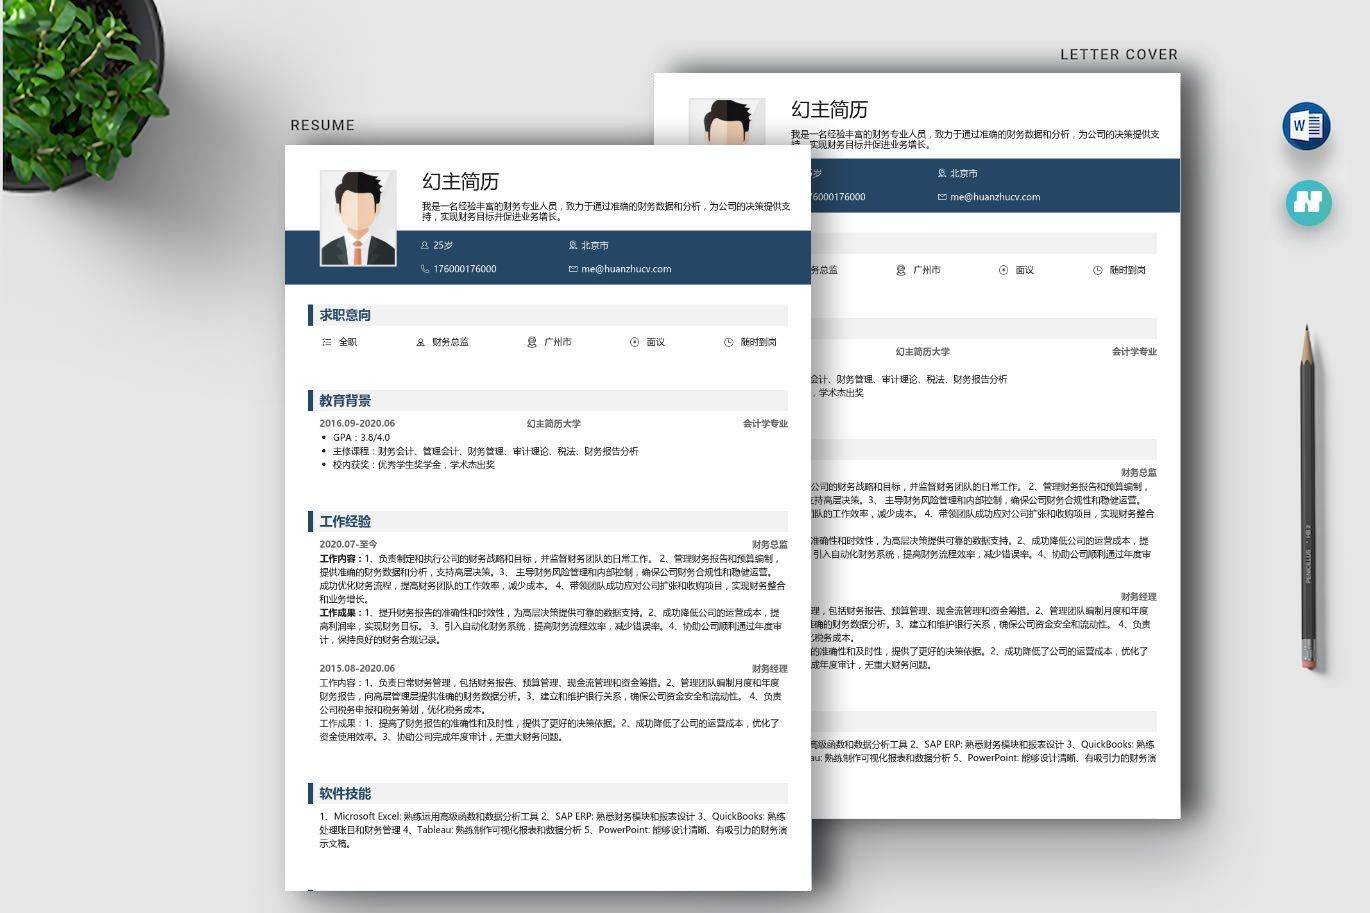
Task: Click the Microsoft Excel skills paragraph on front resume
Action: click(553, 830)
